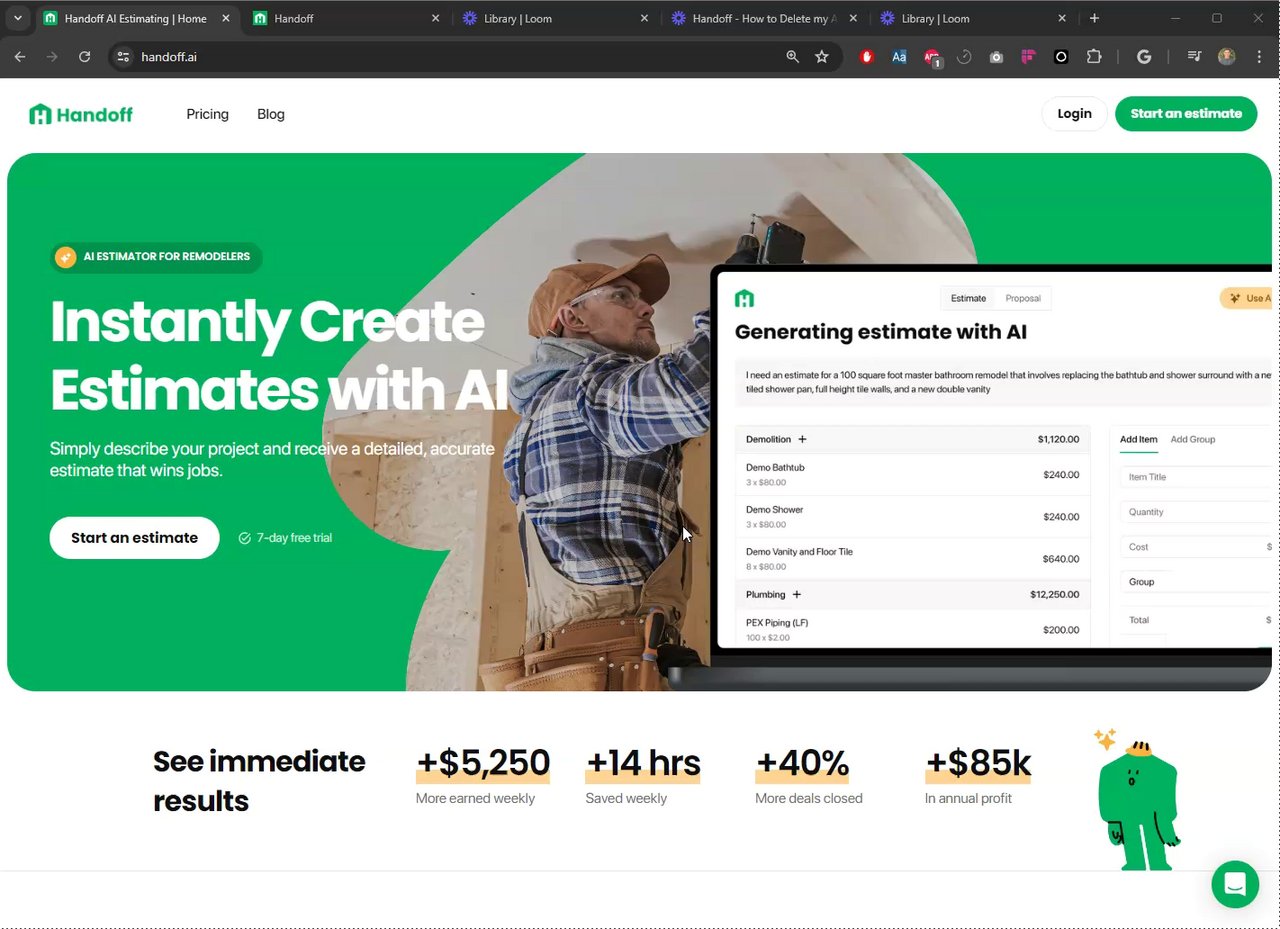This screenshot has width=1280, height=929.
Task: Go back in browser history
Action: pyautogui.click(x=20, y=57)
